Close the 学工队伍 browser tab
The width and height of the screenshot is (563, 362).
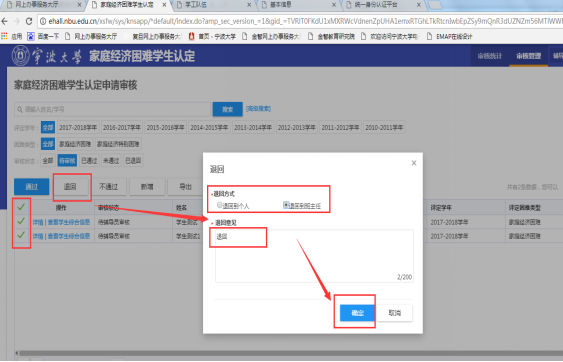coord(249,5)
